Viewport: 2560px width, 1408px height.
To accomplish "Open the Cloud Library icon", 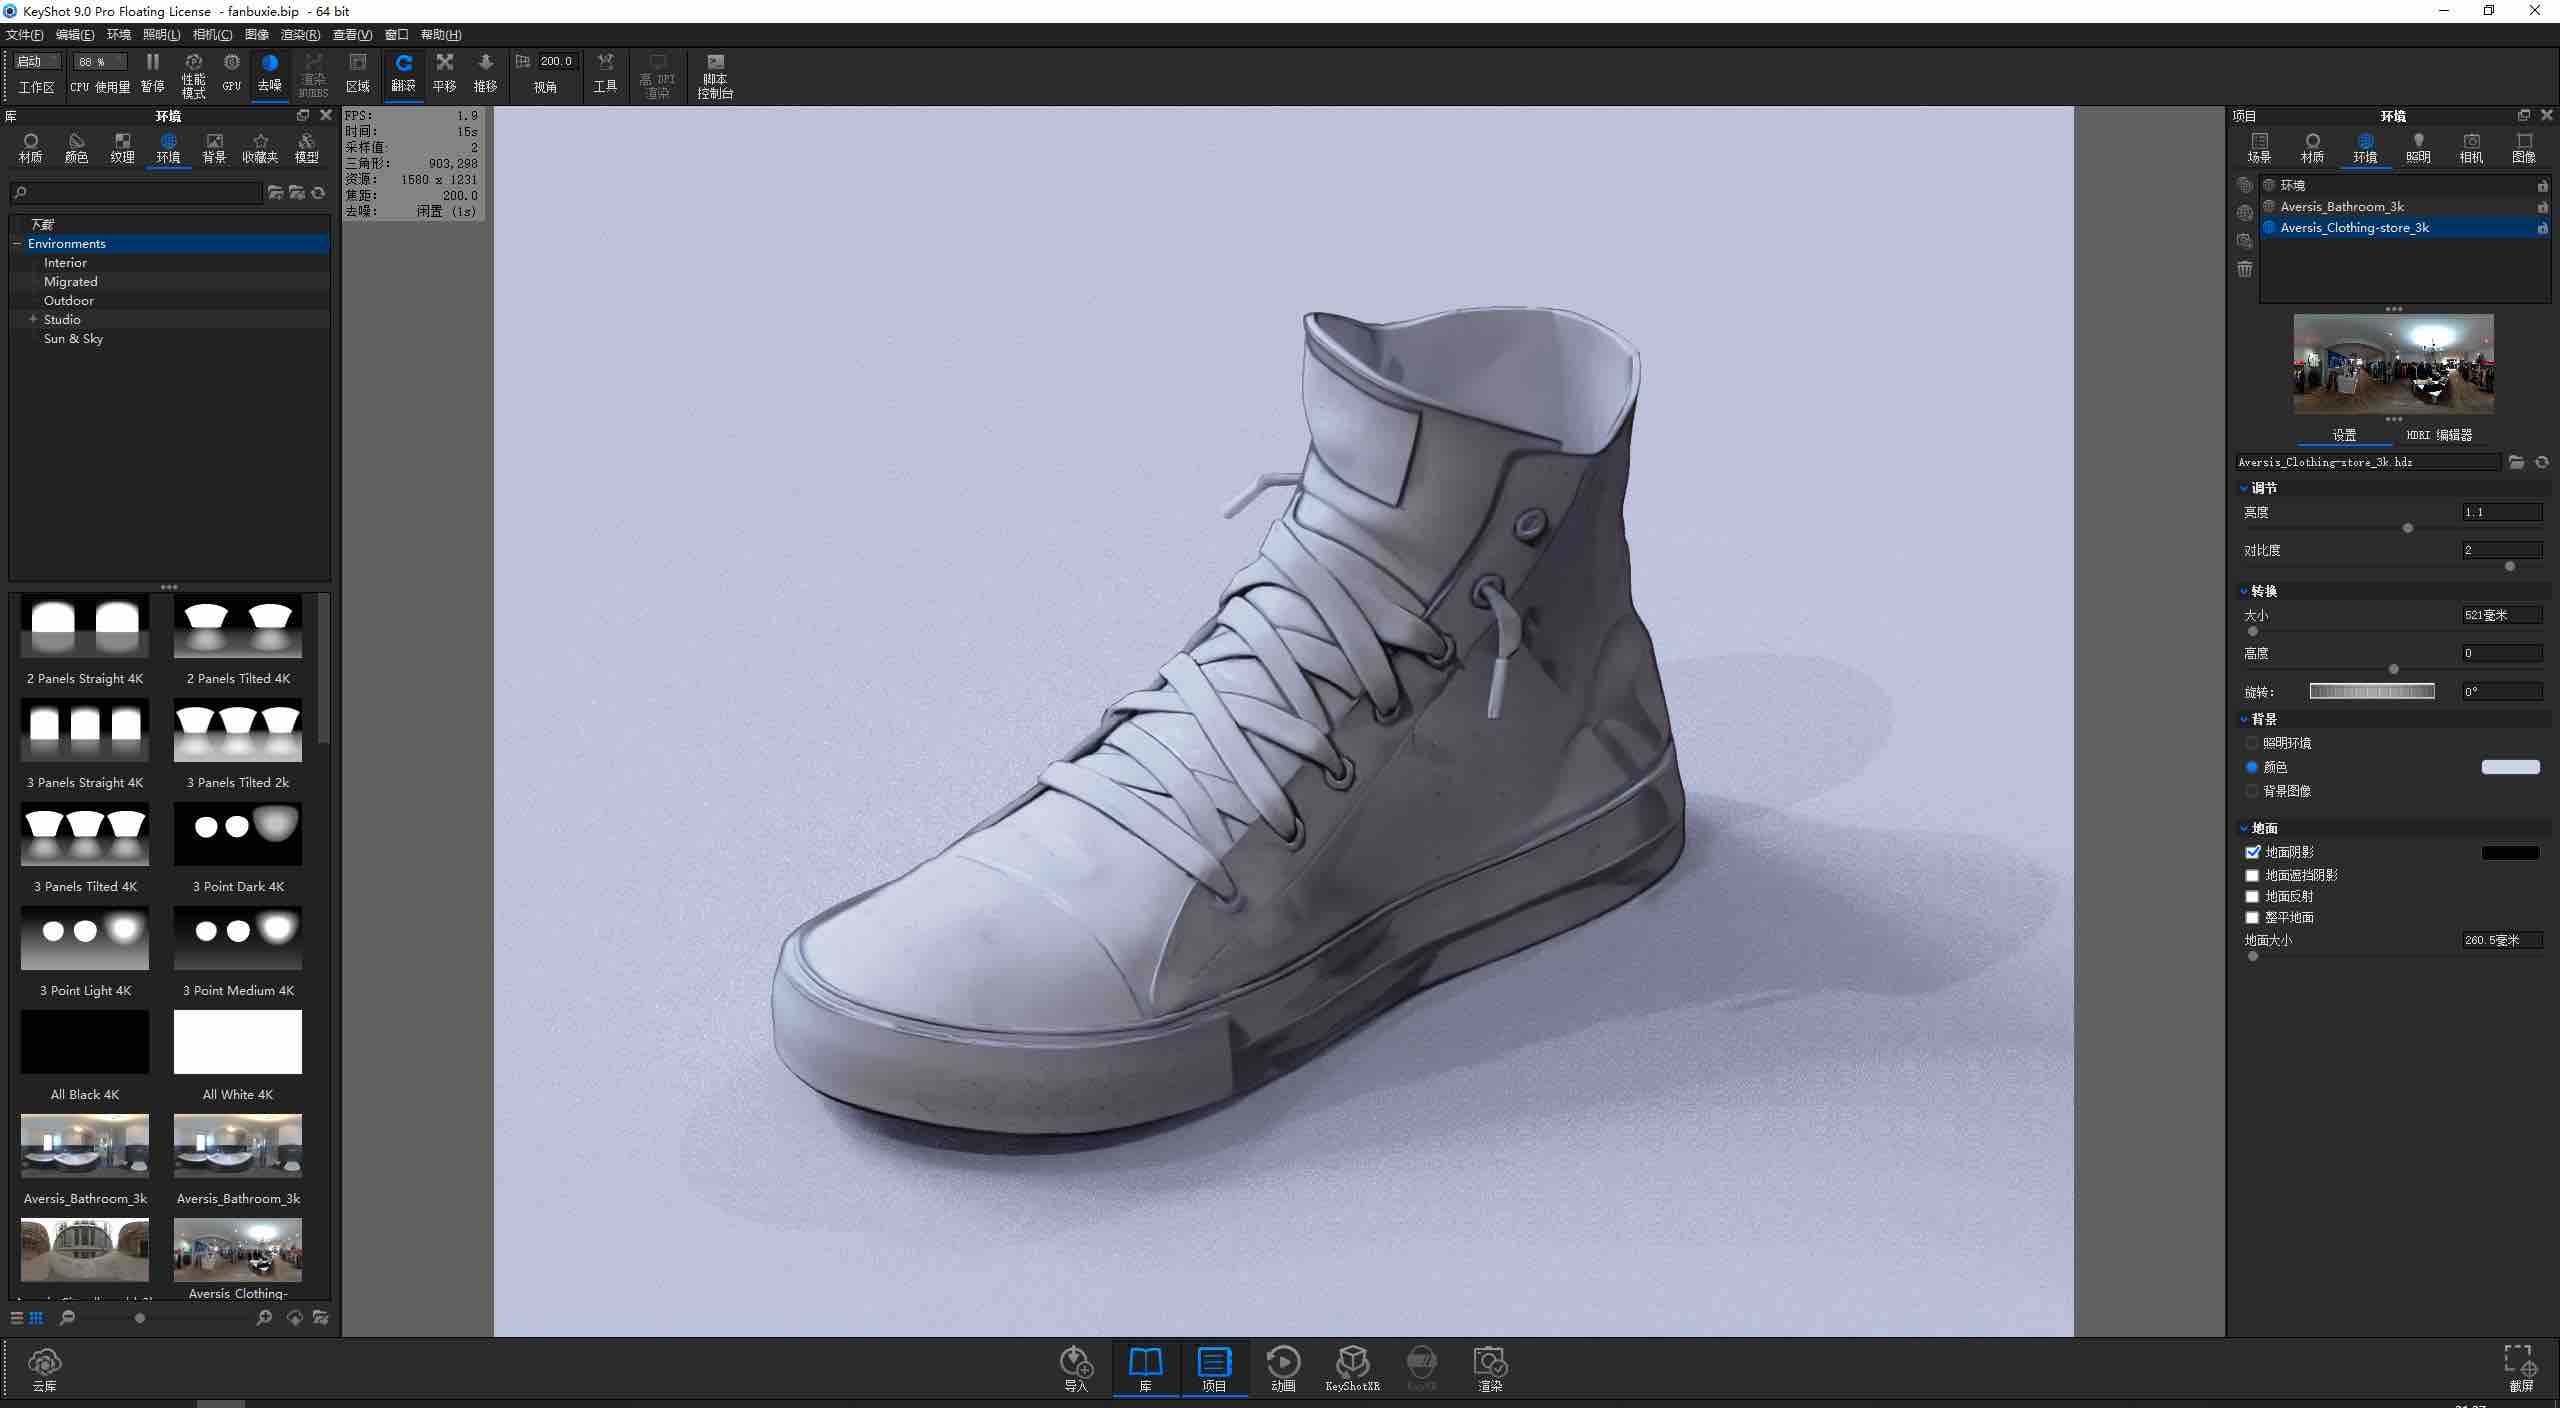I will click(44, 1363).
